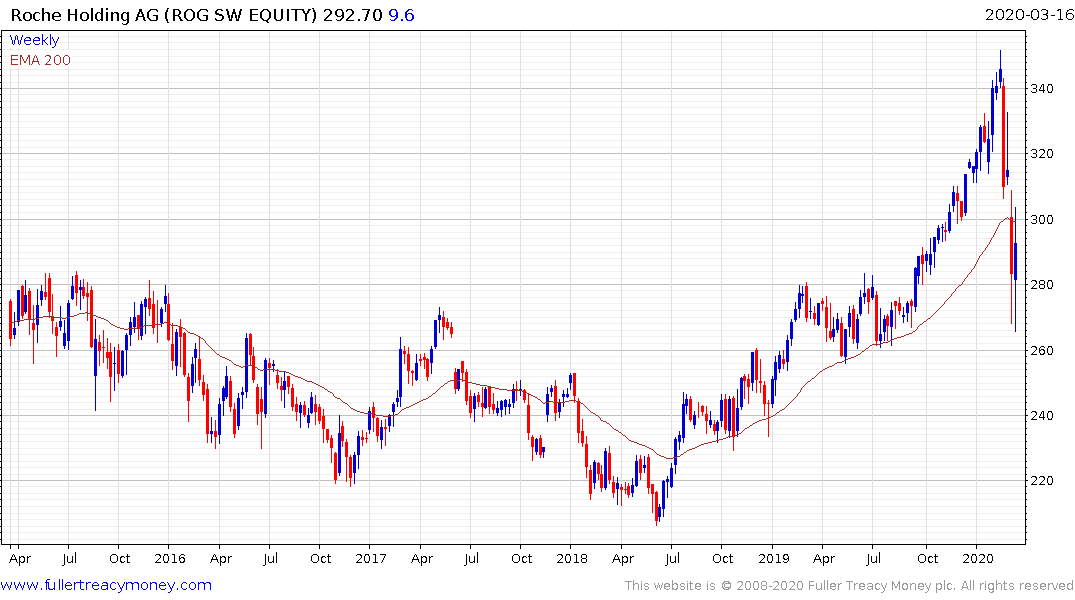The width and height of the screenshot is (1075, 600).
Task: Click the blue change value 9.6
Action: coord(401,15)
